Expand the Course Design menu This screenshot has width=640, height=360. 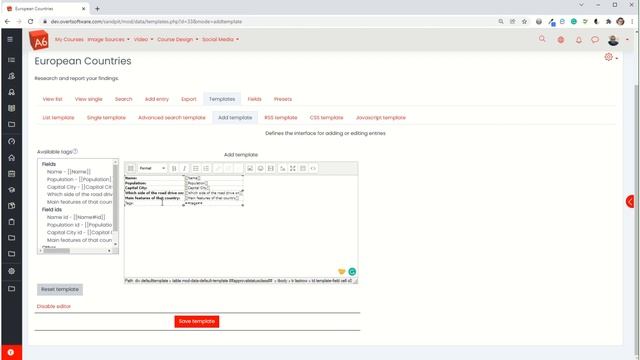178,40
